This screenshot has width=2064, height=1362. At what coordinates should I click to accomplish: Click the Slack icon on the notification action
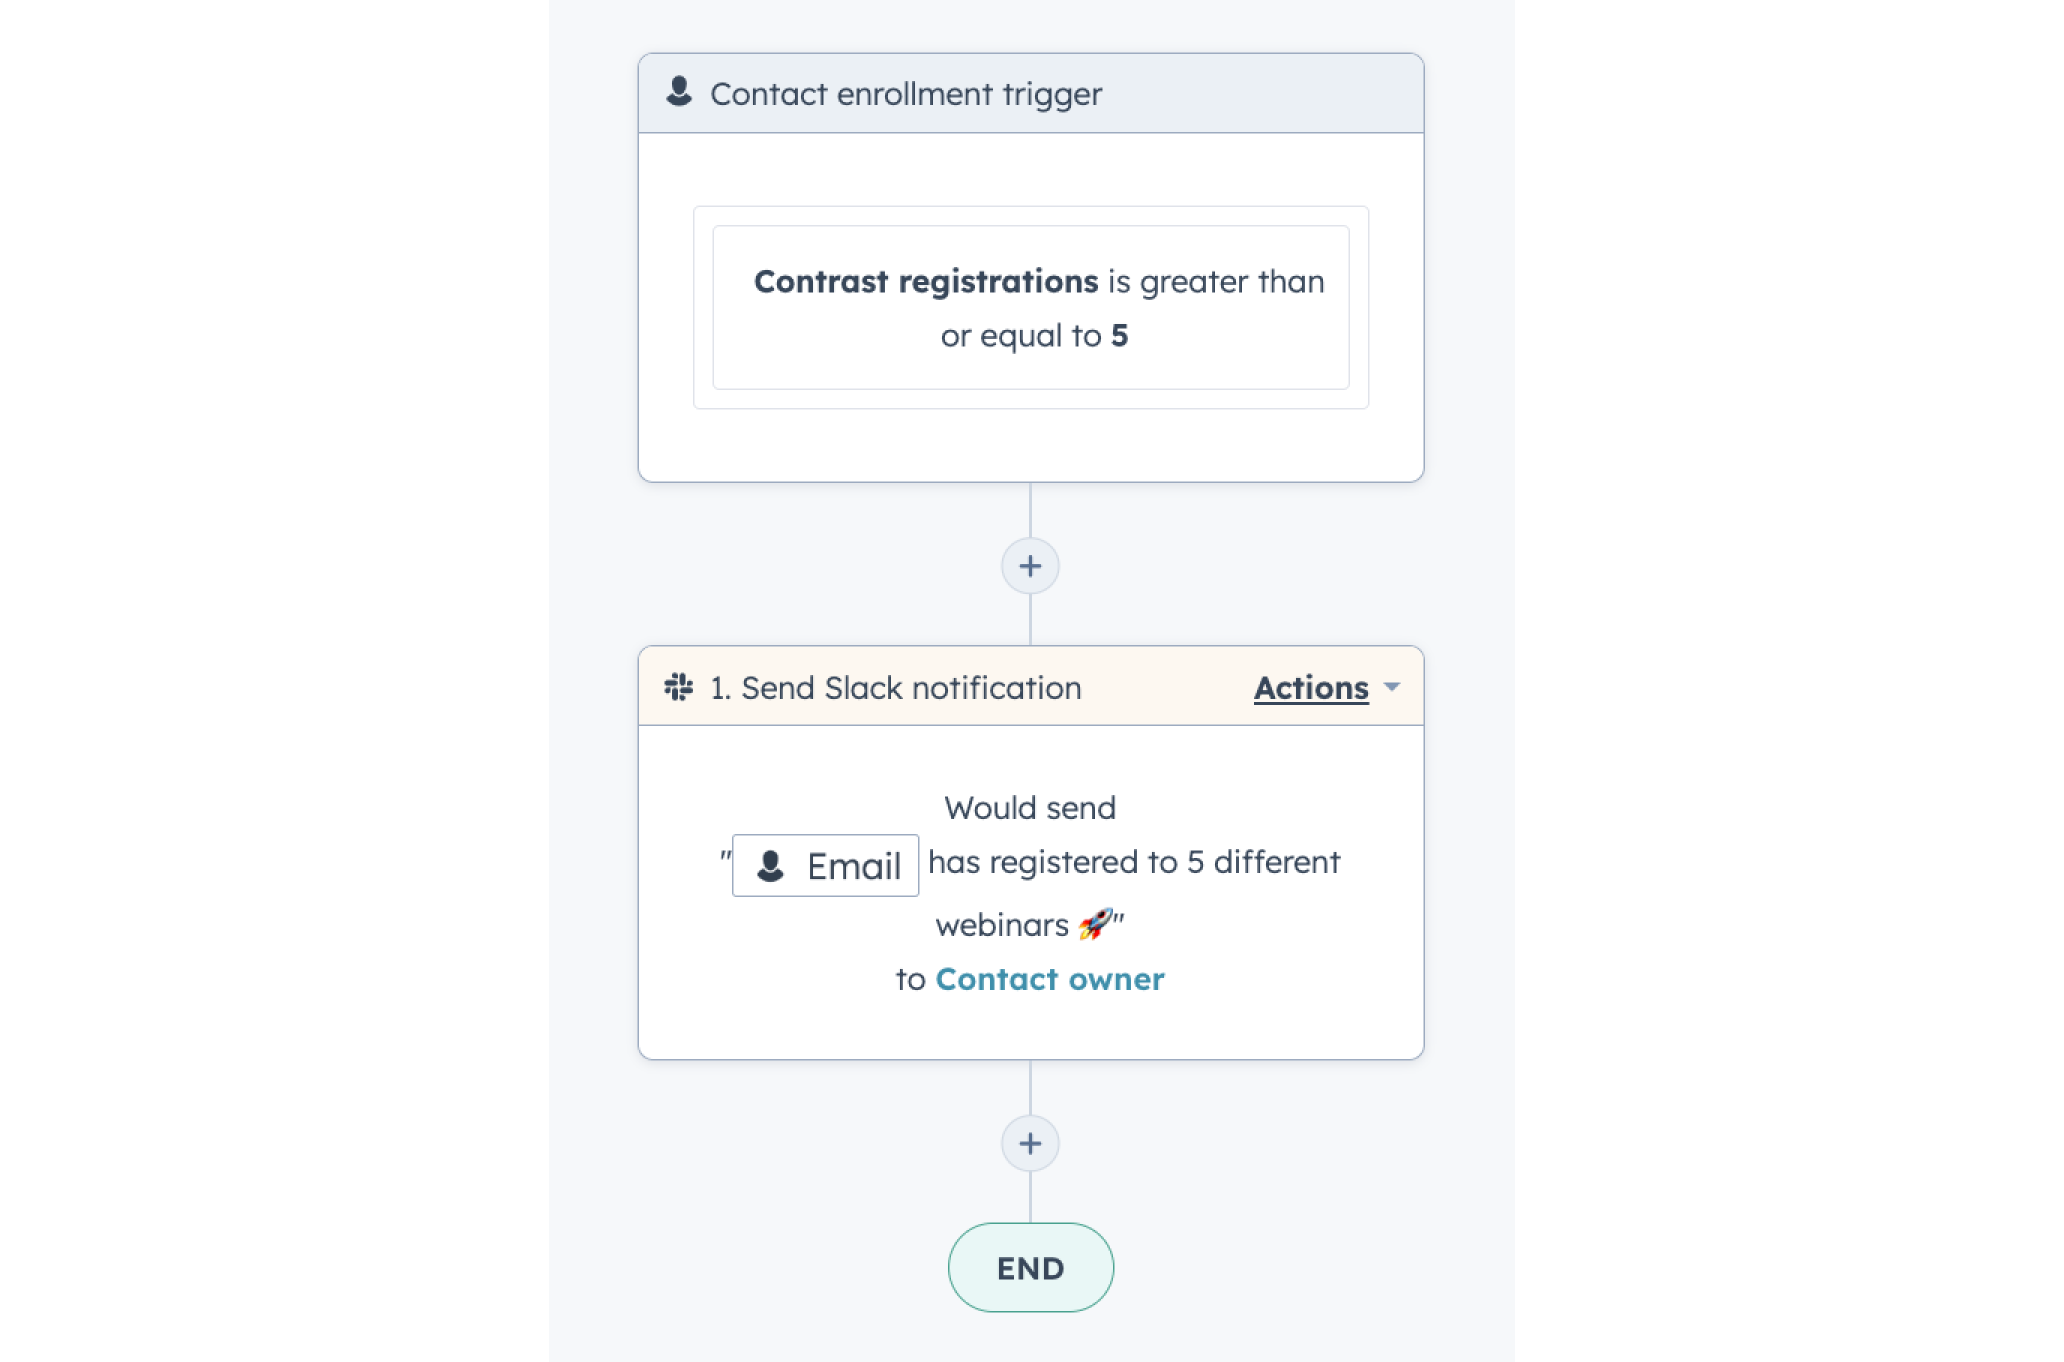[680, 687]
